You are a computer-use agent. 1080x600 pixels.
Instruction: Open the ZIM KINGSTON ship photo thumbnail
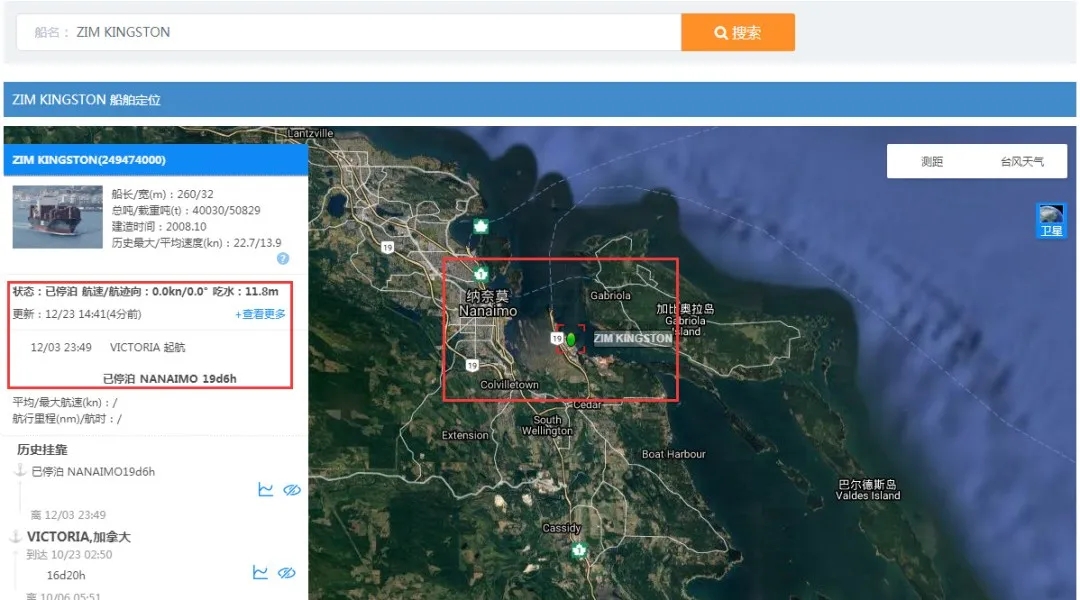pyautogui.click(x=57, y=216)
